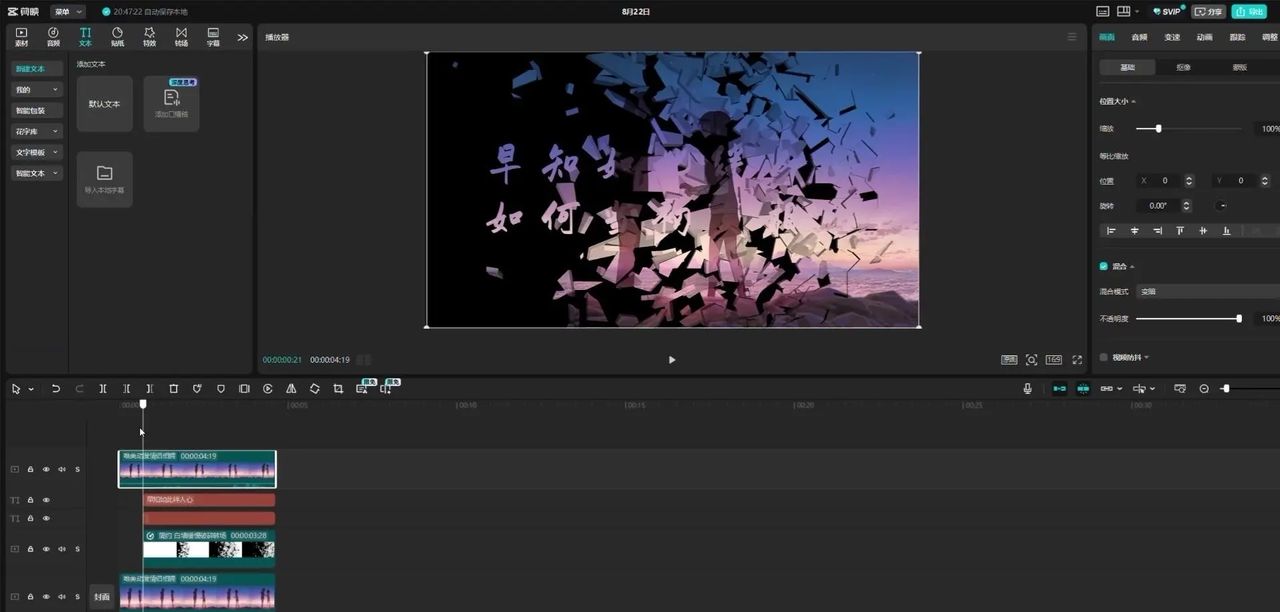Click the split clip tool in timeline toolbar

click(103, 388)
